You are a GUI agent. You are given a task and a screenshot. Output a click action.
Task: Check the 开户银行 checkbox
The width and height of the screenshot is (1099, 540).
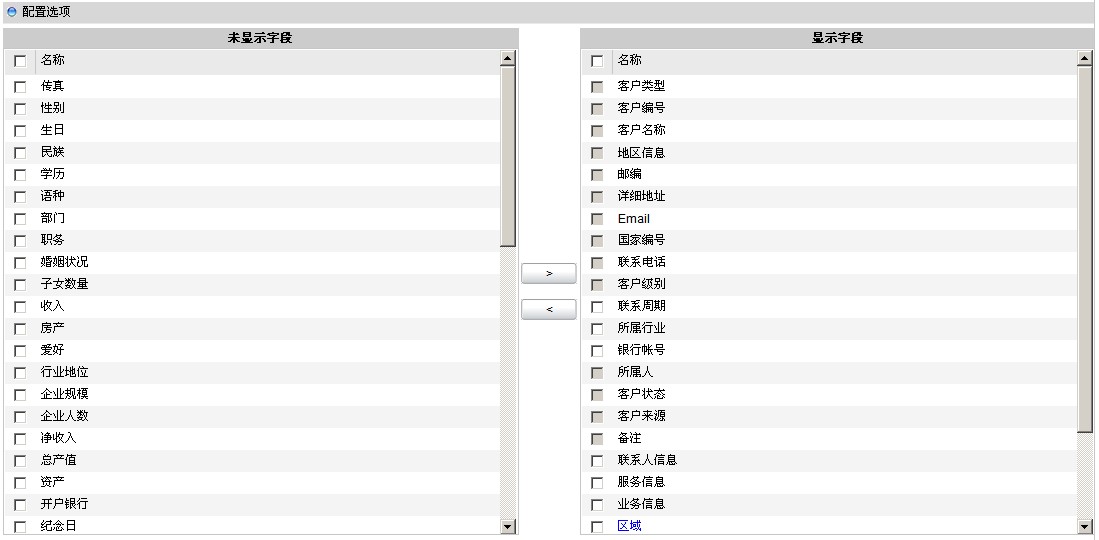click(20, 505)
